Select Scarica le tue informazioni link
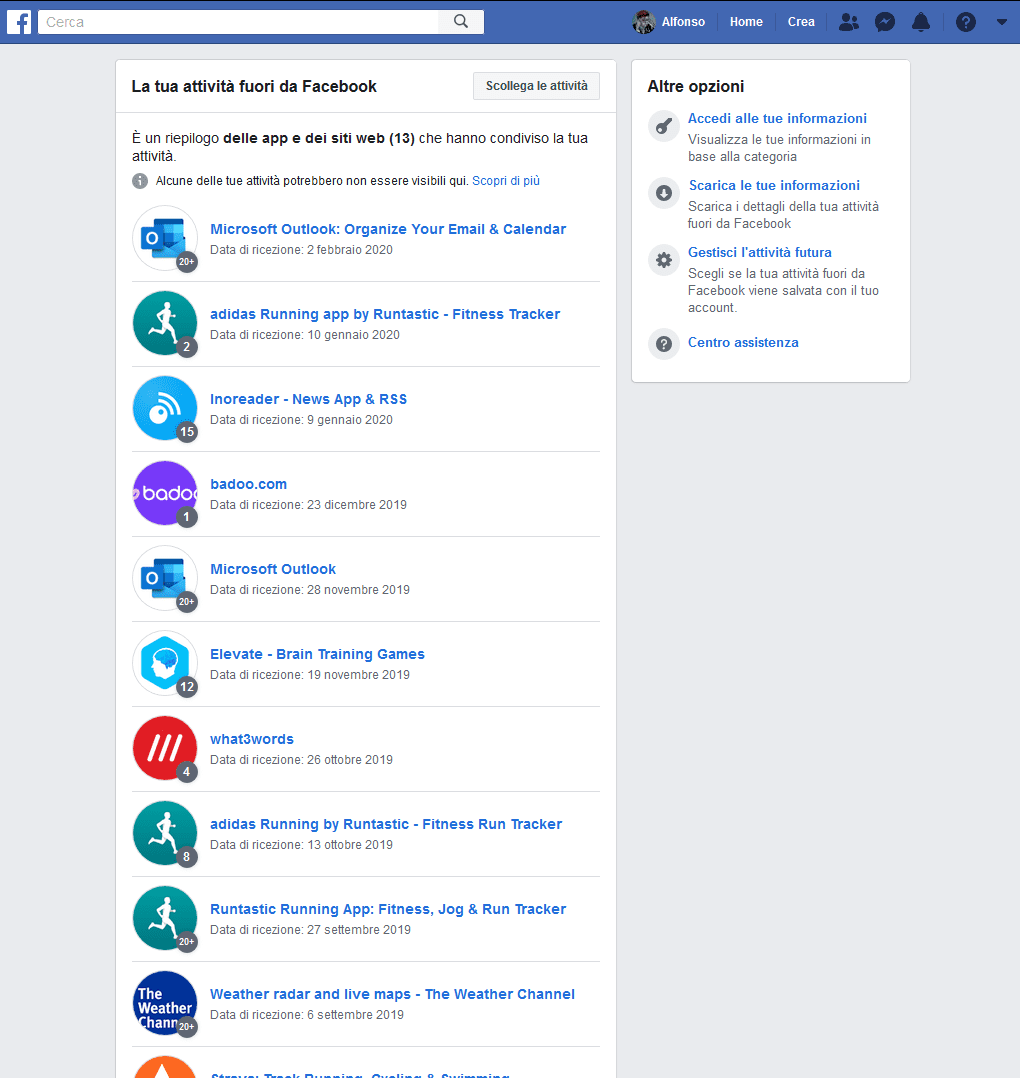This screenshot has height=1078, width=1020. pyautogui.click(x=774, y=185)
